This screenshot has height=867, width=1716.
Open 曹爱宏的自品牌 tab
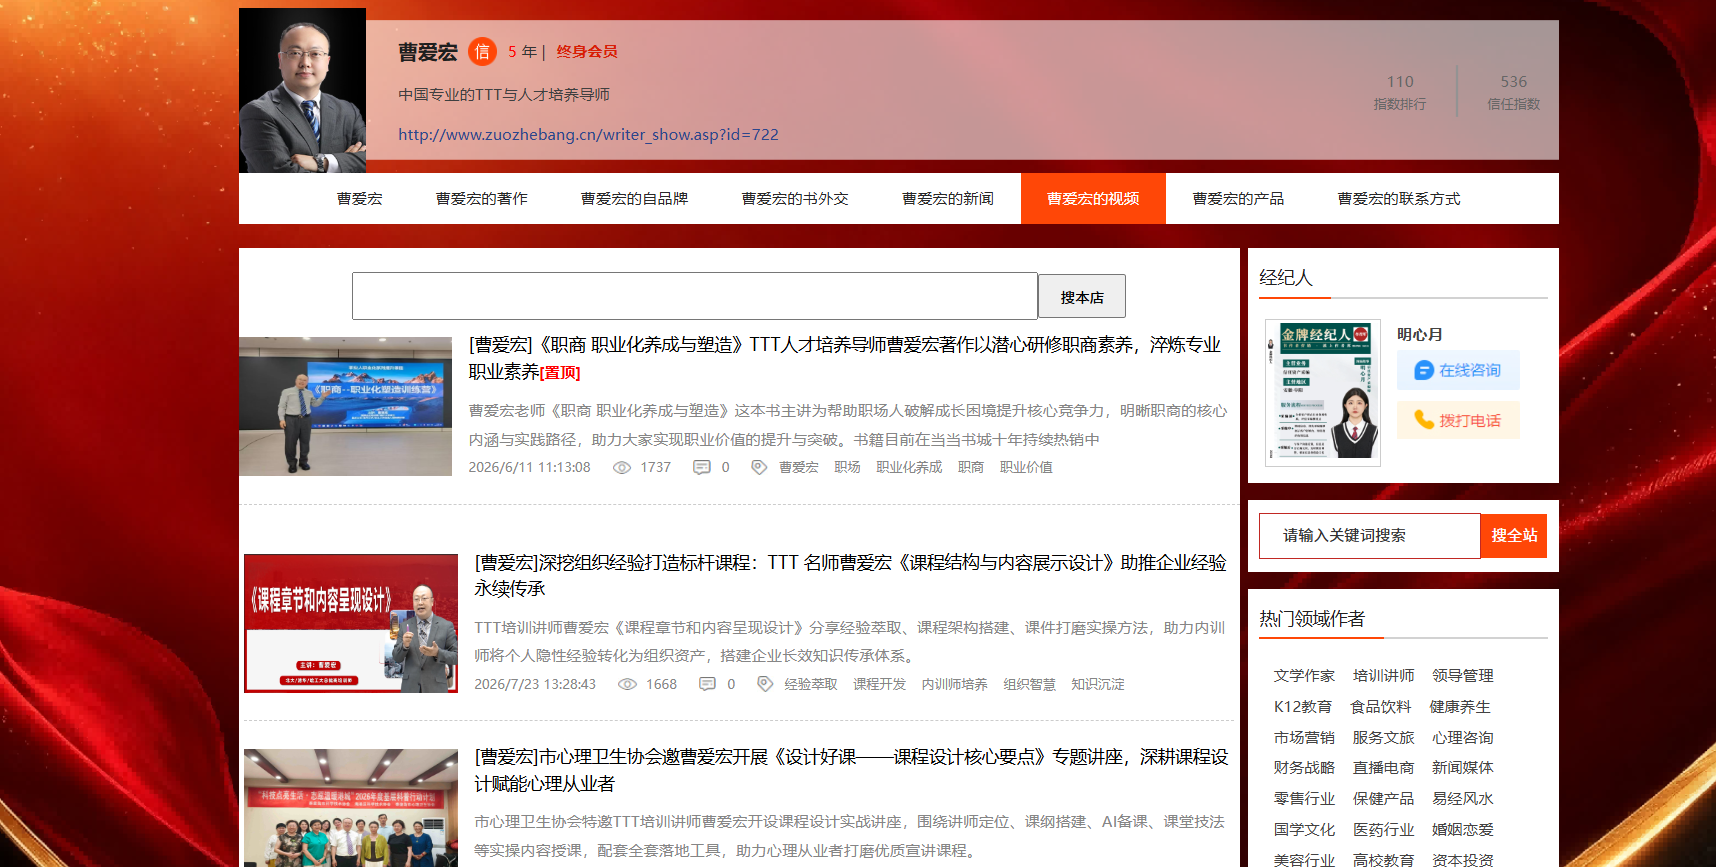635,198
